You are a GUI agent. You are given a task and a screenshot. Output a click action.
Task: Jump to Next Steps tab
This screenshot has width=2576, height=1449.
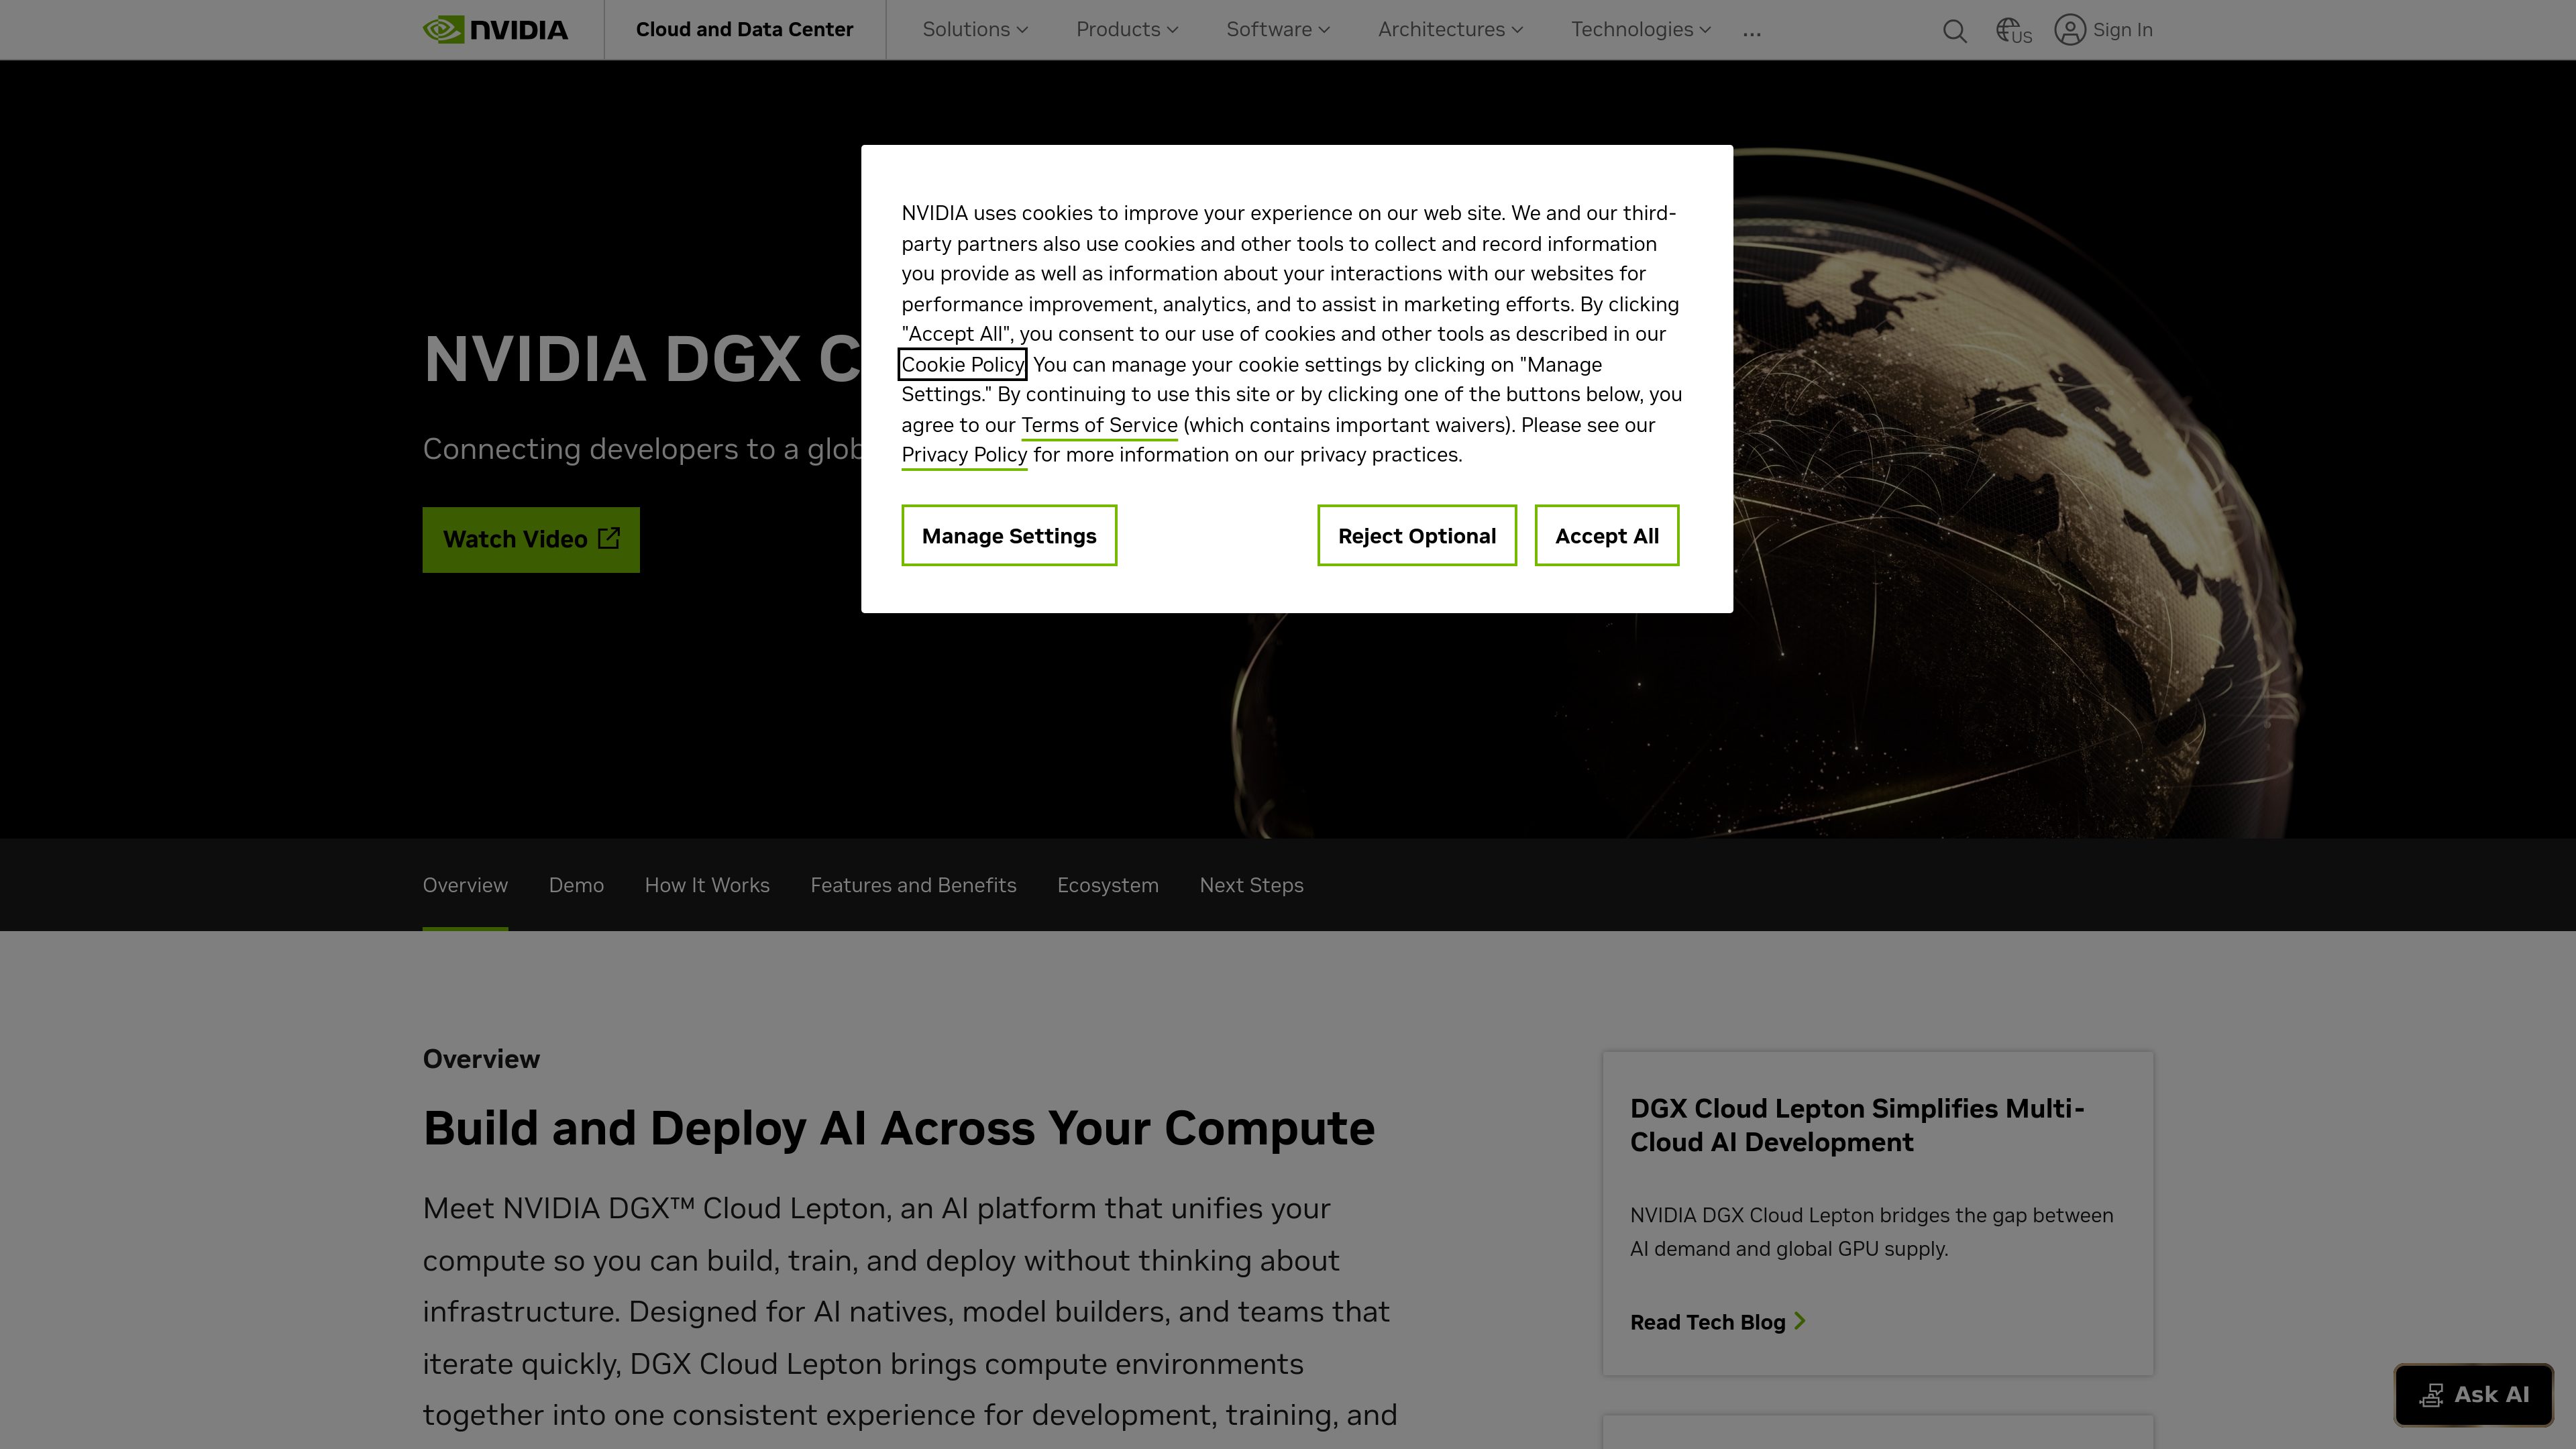pos(1251,885)
